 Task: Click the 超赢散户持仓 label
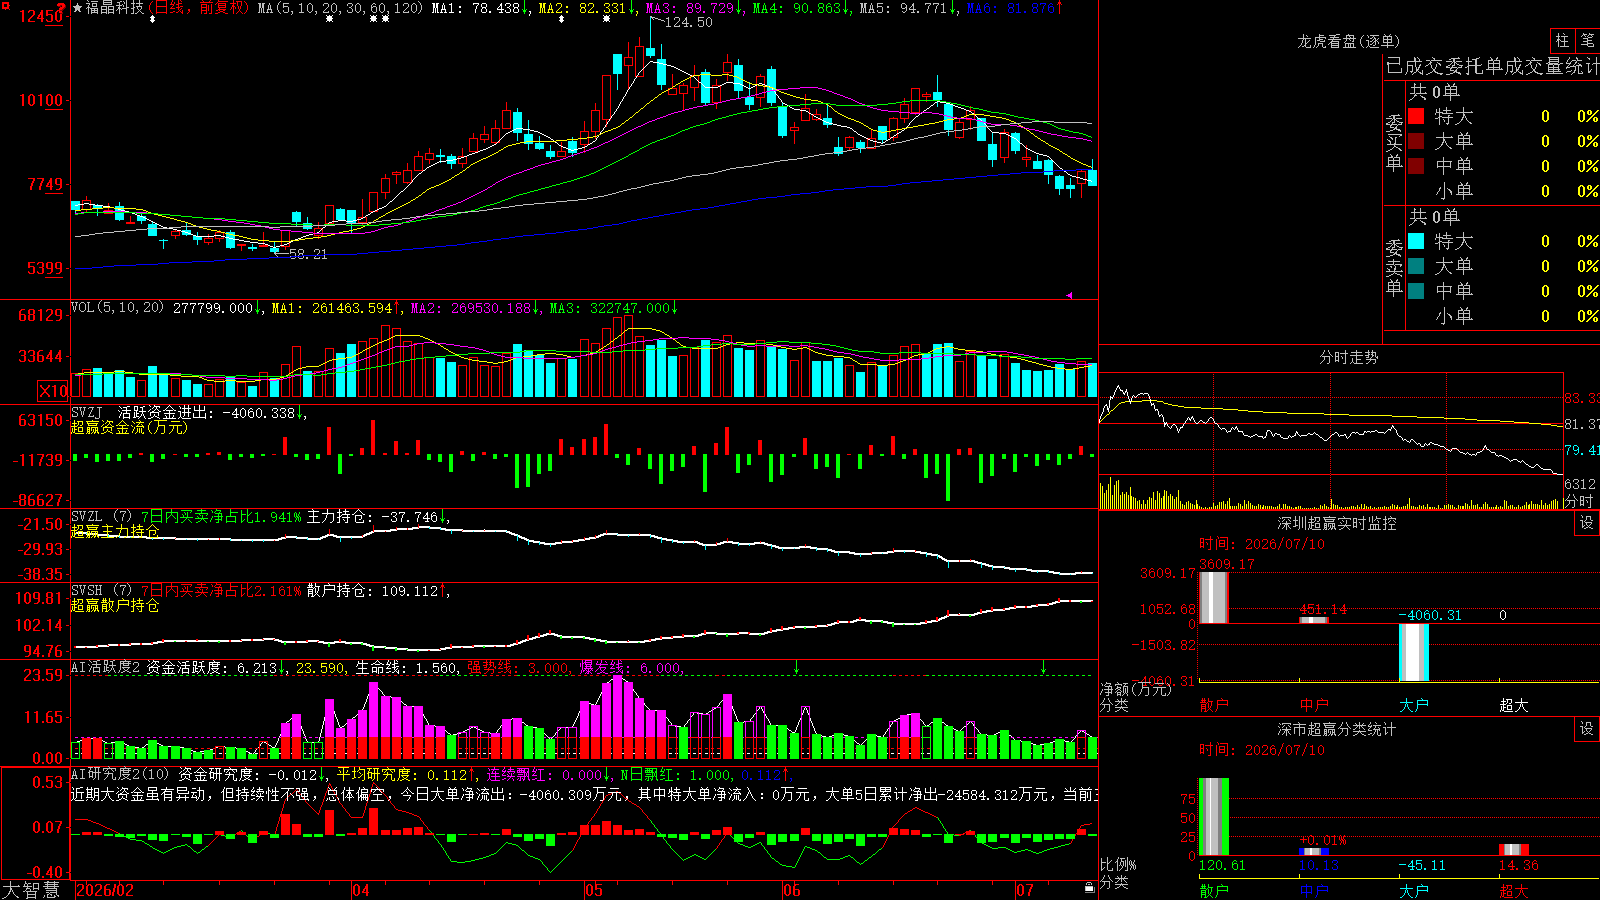tap(115, 605)
